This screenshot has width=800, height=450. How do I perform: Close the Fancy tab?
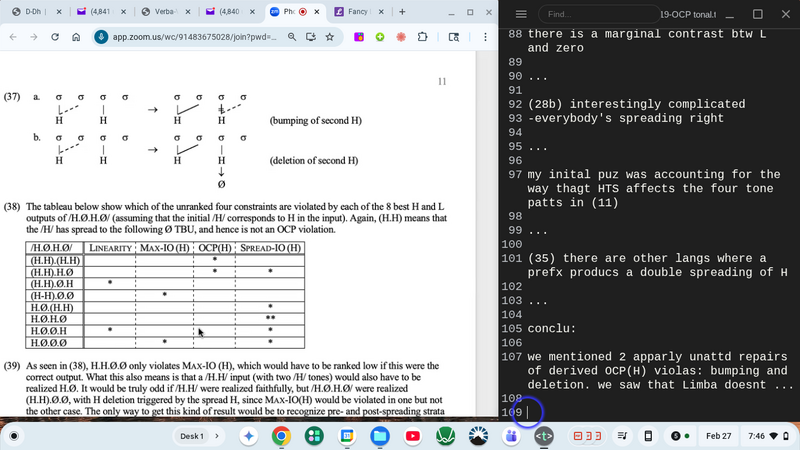click(381, 12)
